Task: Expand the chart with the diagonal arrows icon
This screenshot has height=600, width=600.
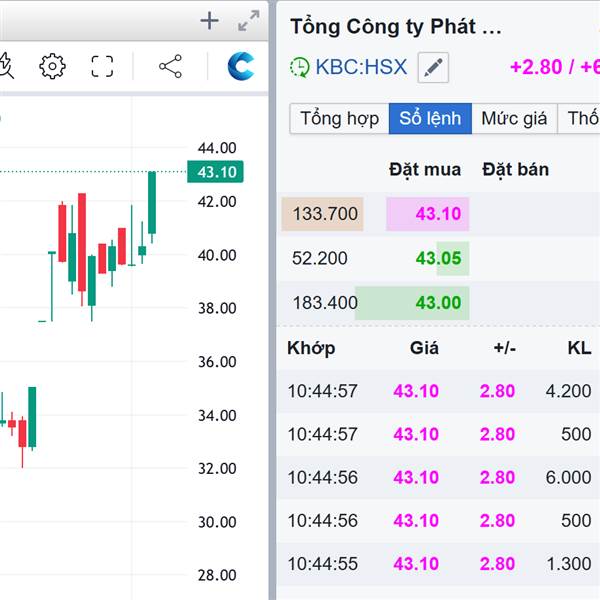Action: point(249,21)
